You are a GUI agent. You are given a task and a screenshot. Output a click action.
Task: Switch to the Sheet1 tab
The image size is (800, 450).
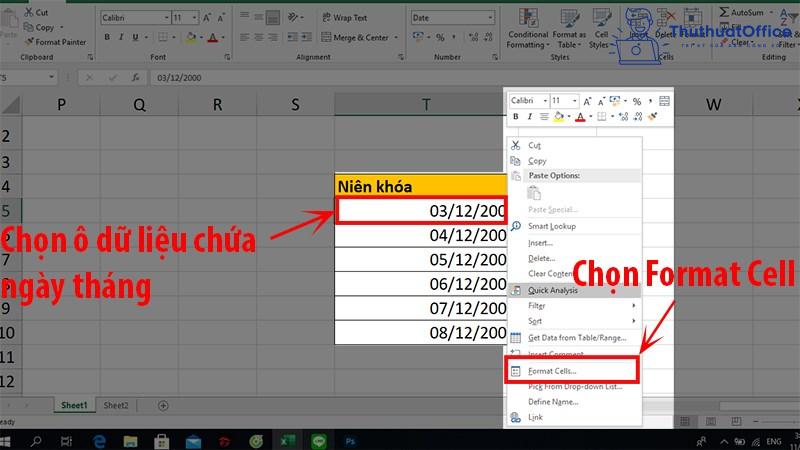pos(74,406)
